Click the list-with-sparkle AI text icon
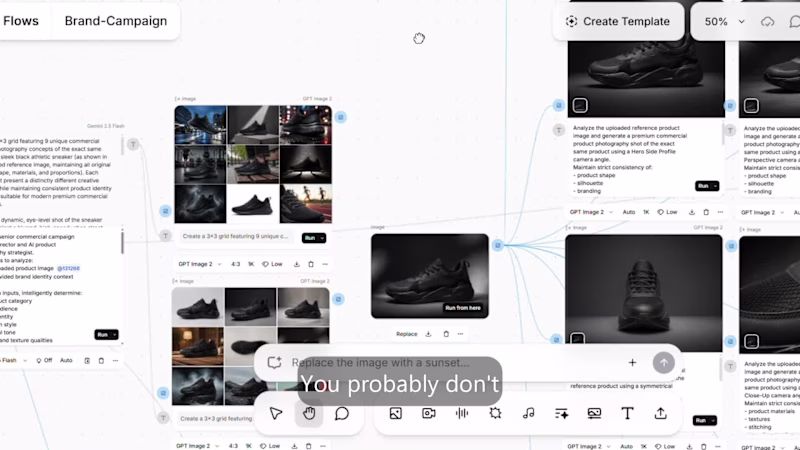Screen dimensions: 800x450 [x=561, y=413]
